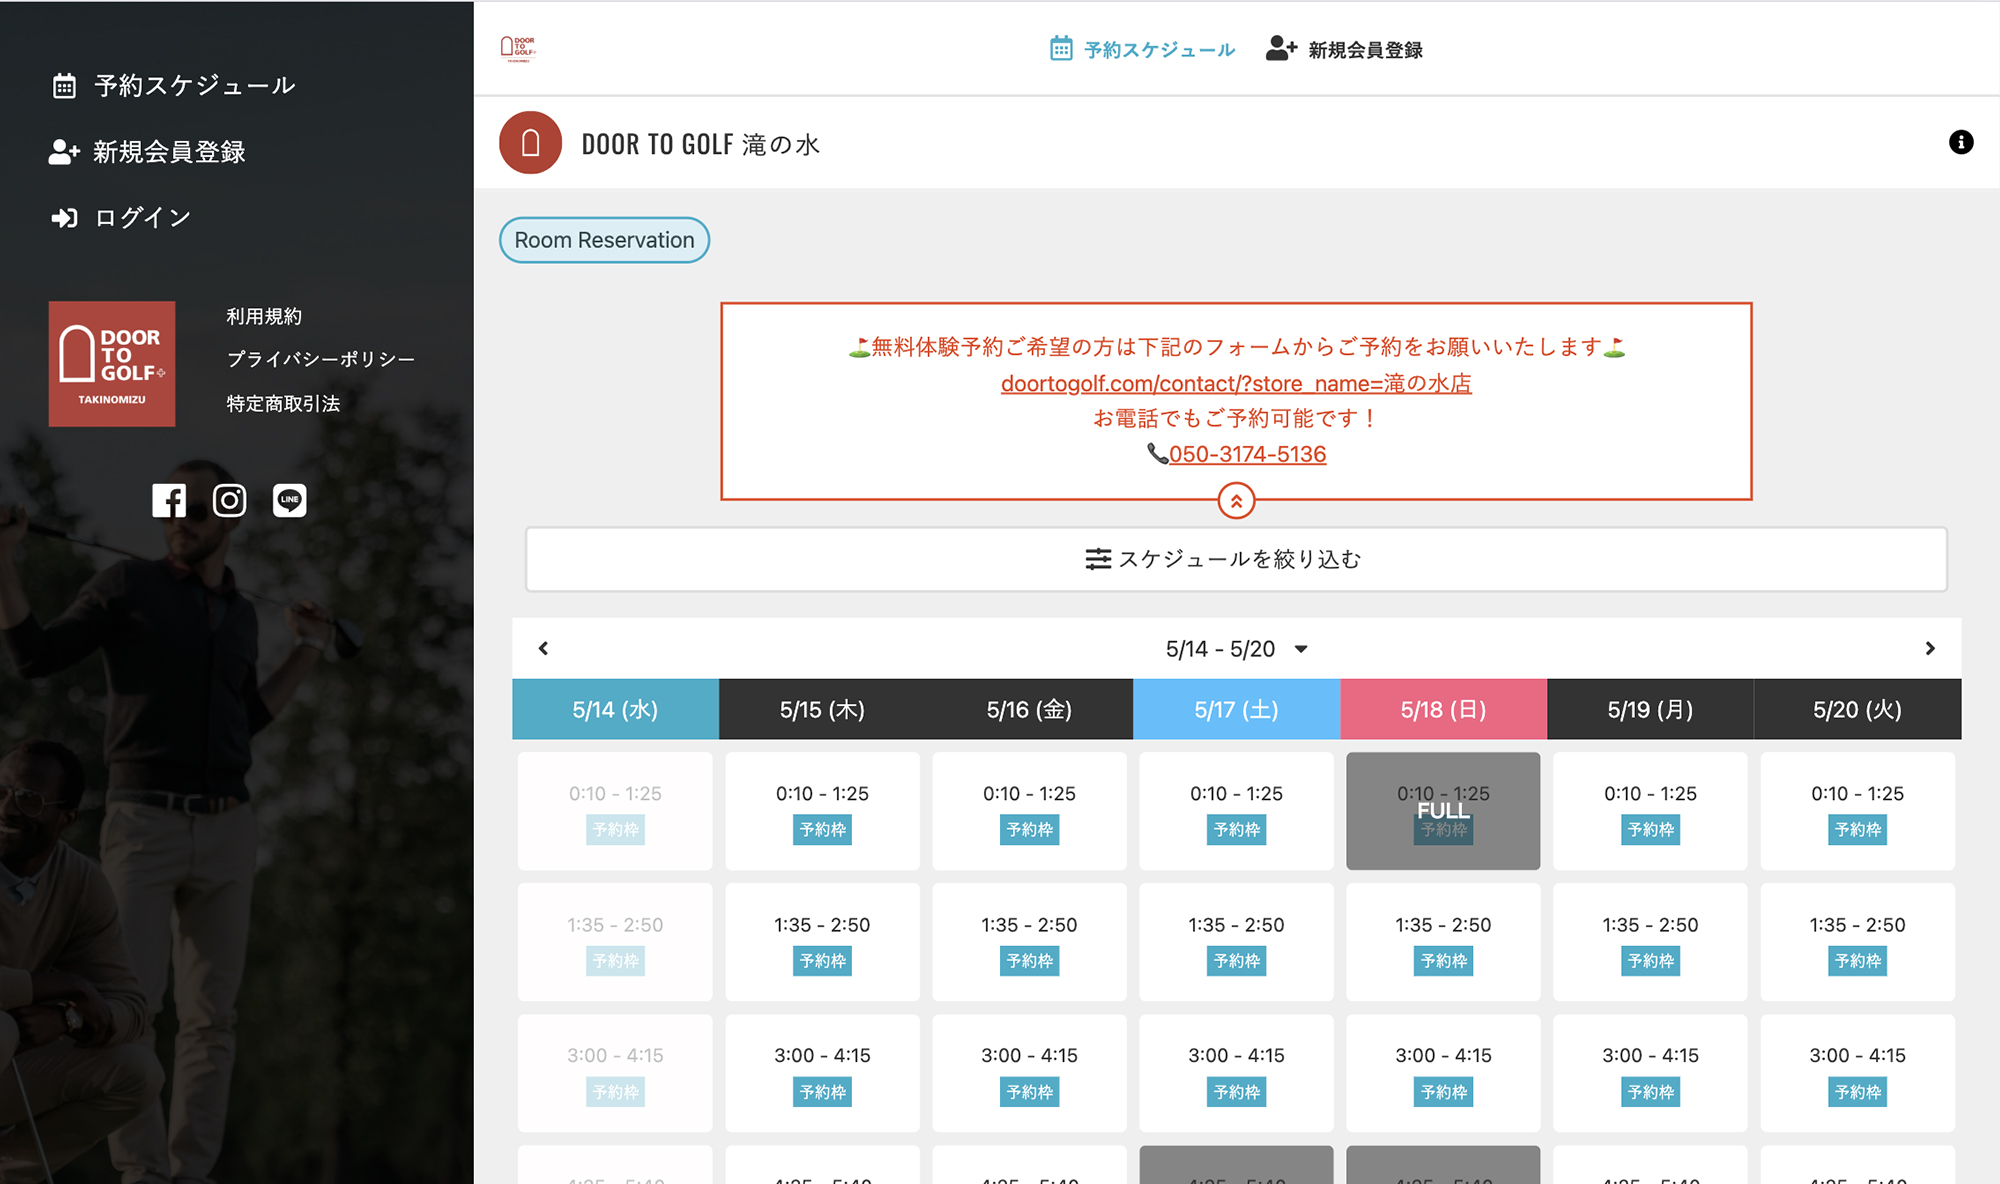This screenshot has width=2000, height=1184.
Task: Select the 5/16 (金) day header
Action: click(1029, 709)
